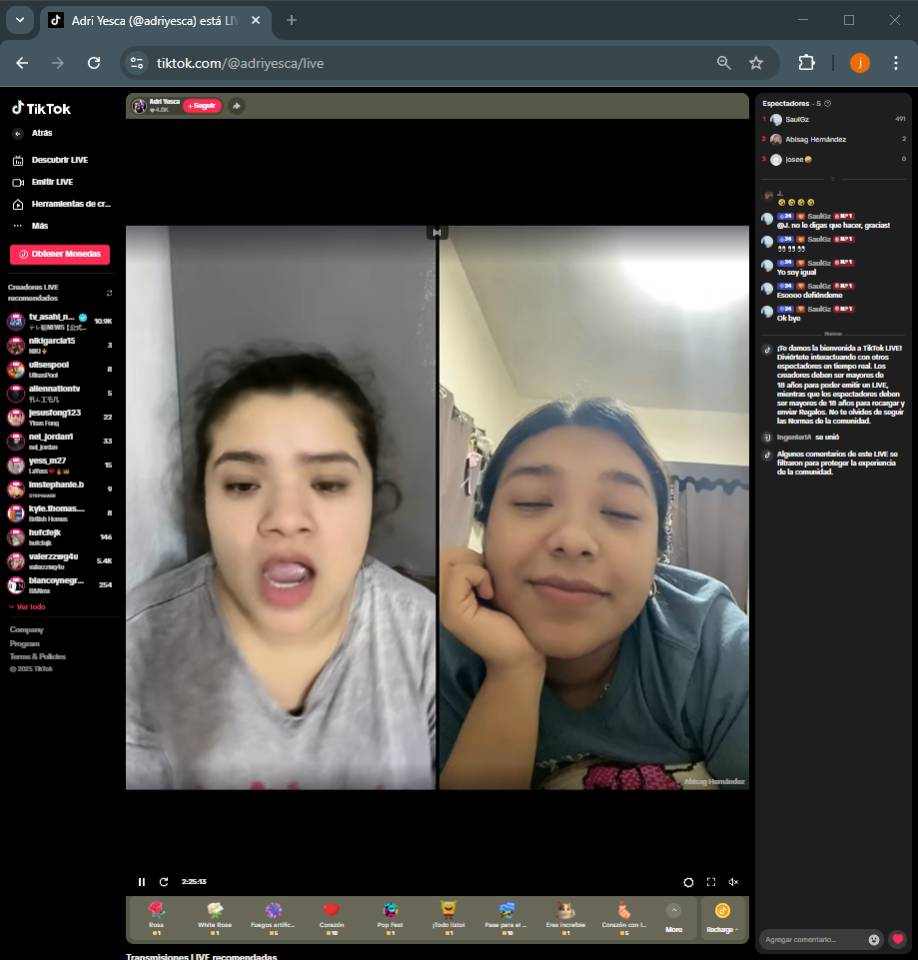Expand 'Ver todo' recommended creators
The width and height of the screenshot is (918, 960).
click(x=27, y=607)
